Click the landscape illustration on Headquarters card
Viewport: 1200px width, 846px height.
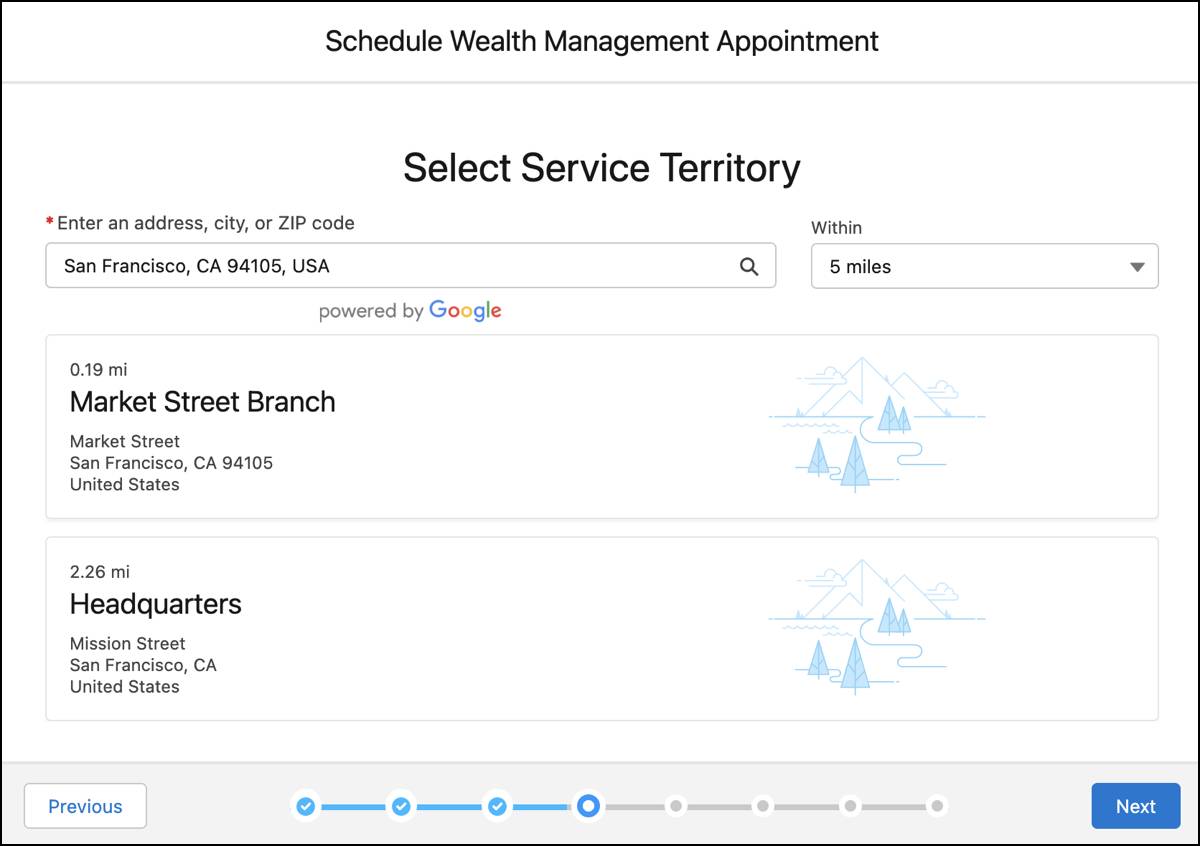pos(877,627)
